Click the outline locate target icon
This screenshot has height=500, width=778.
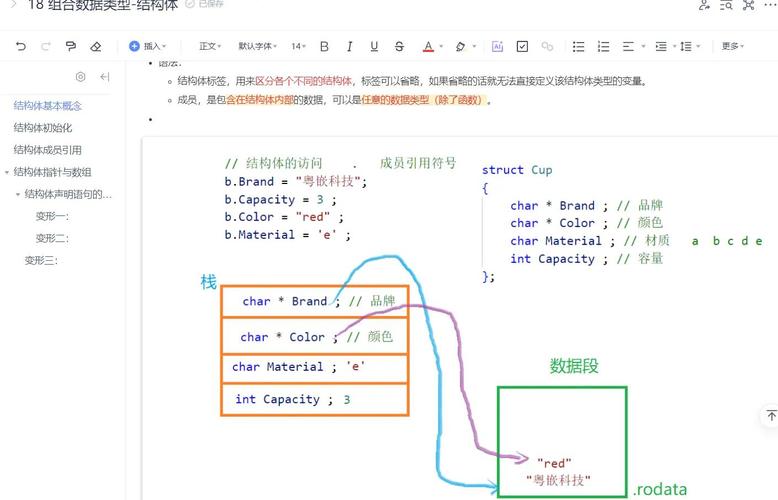[x=80, y=76]
